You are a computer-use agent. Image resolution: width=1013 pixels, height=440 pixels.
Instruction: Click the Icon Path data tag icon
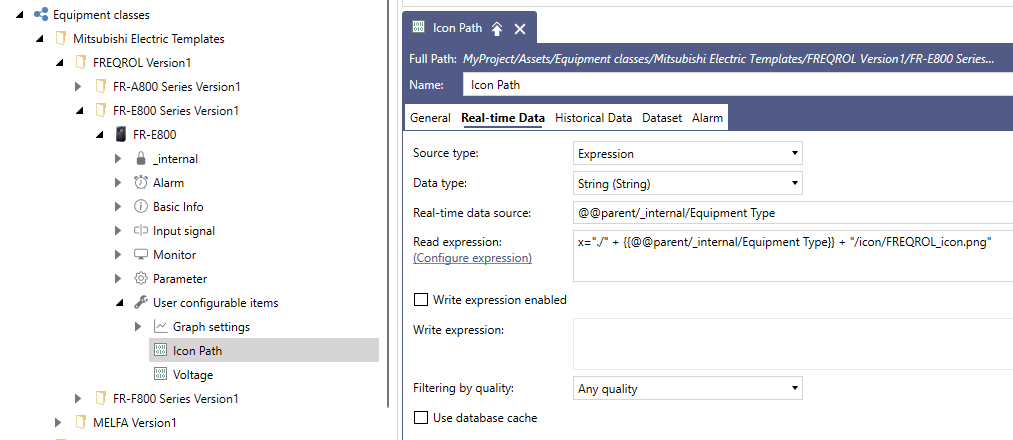click(161, 351)
